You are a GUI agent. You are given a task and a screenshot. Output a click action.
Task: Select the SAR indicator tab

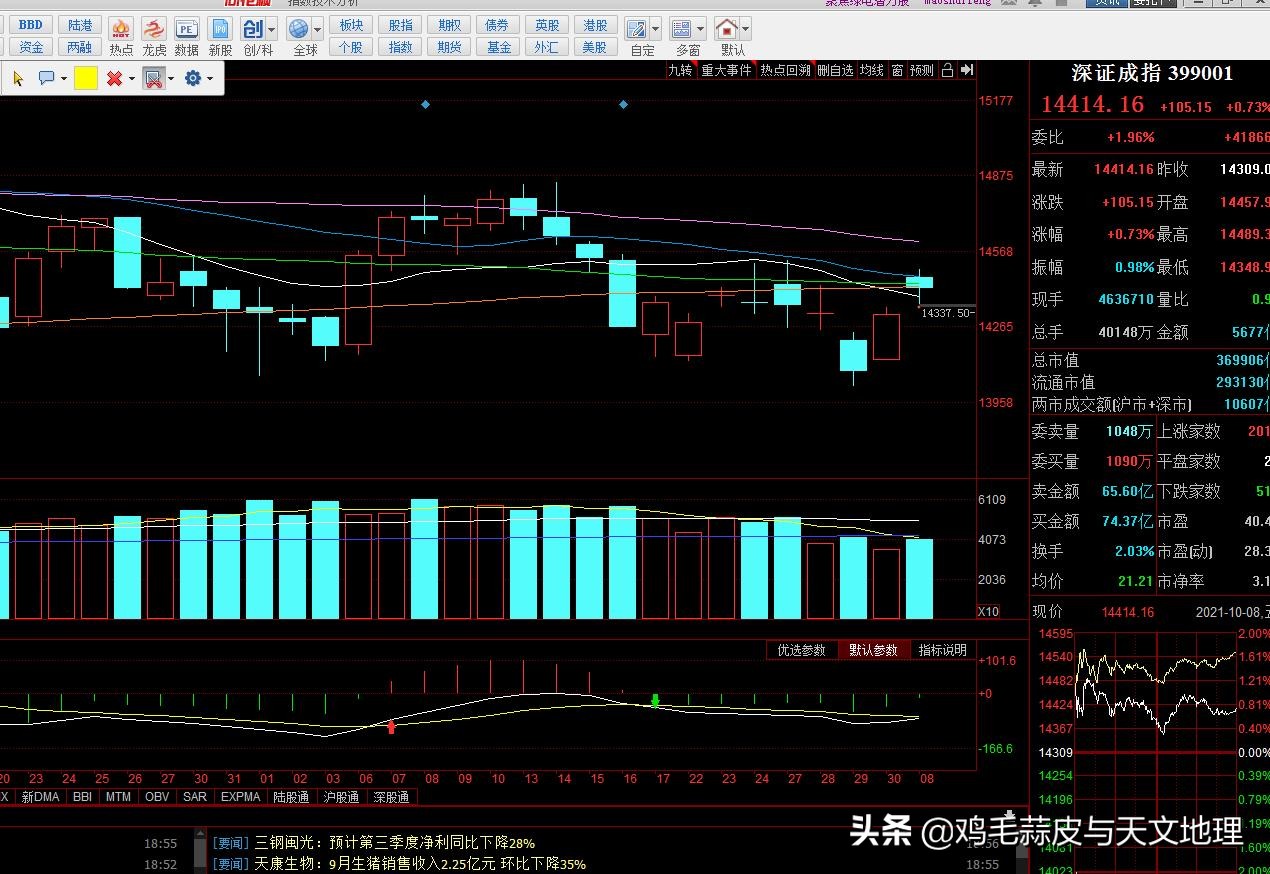[x=195, y=797]
